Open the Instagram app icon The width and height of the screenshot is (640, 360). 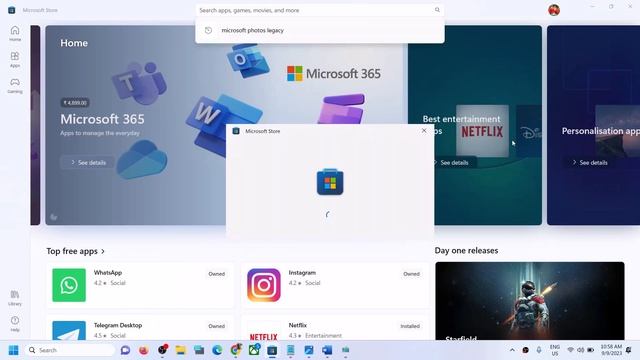pos(264,285)
